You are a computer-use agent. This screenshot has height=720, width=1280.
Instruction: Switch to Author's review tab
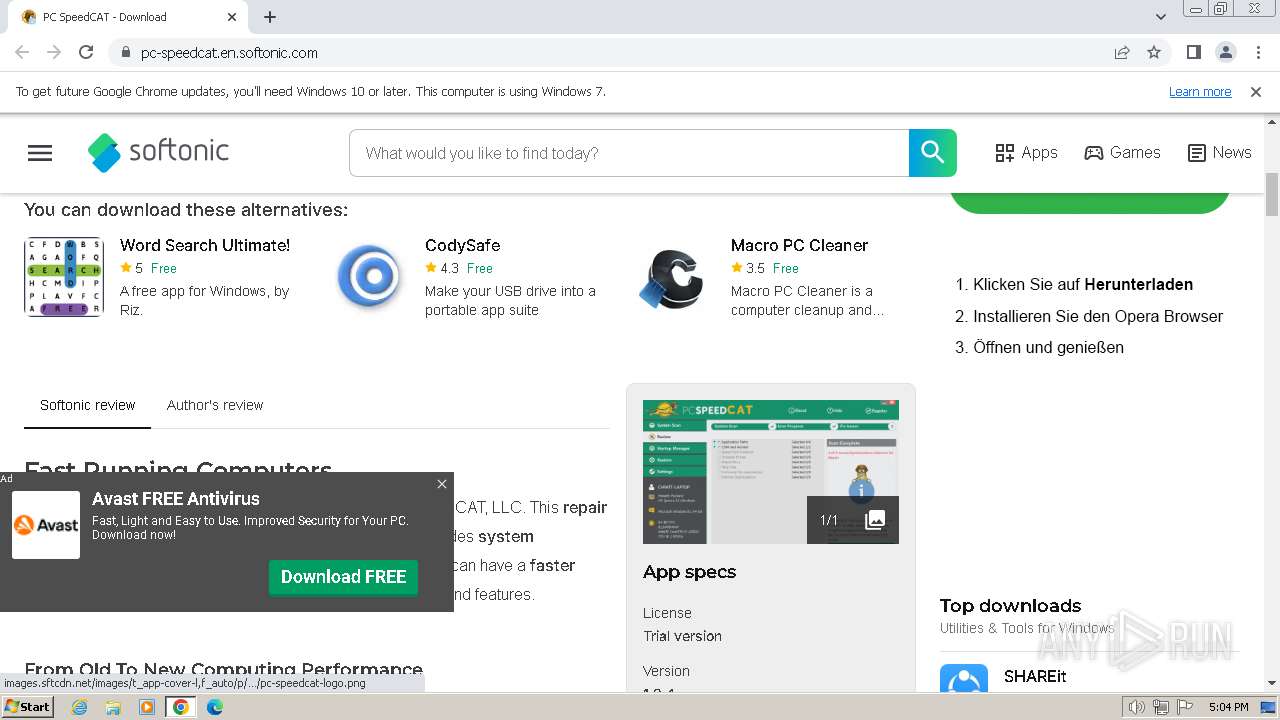tap(215, 405)
